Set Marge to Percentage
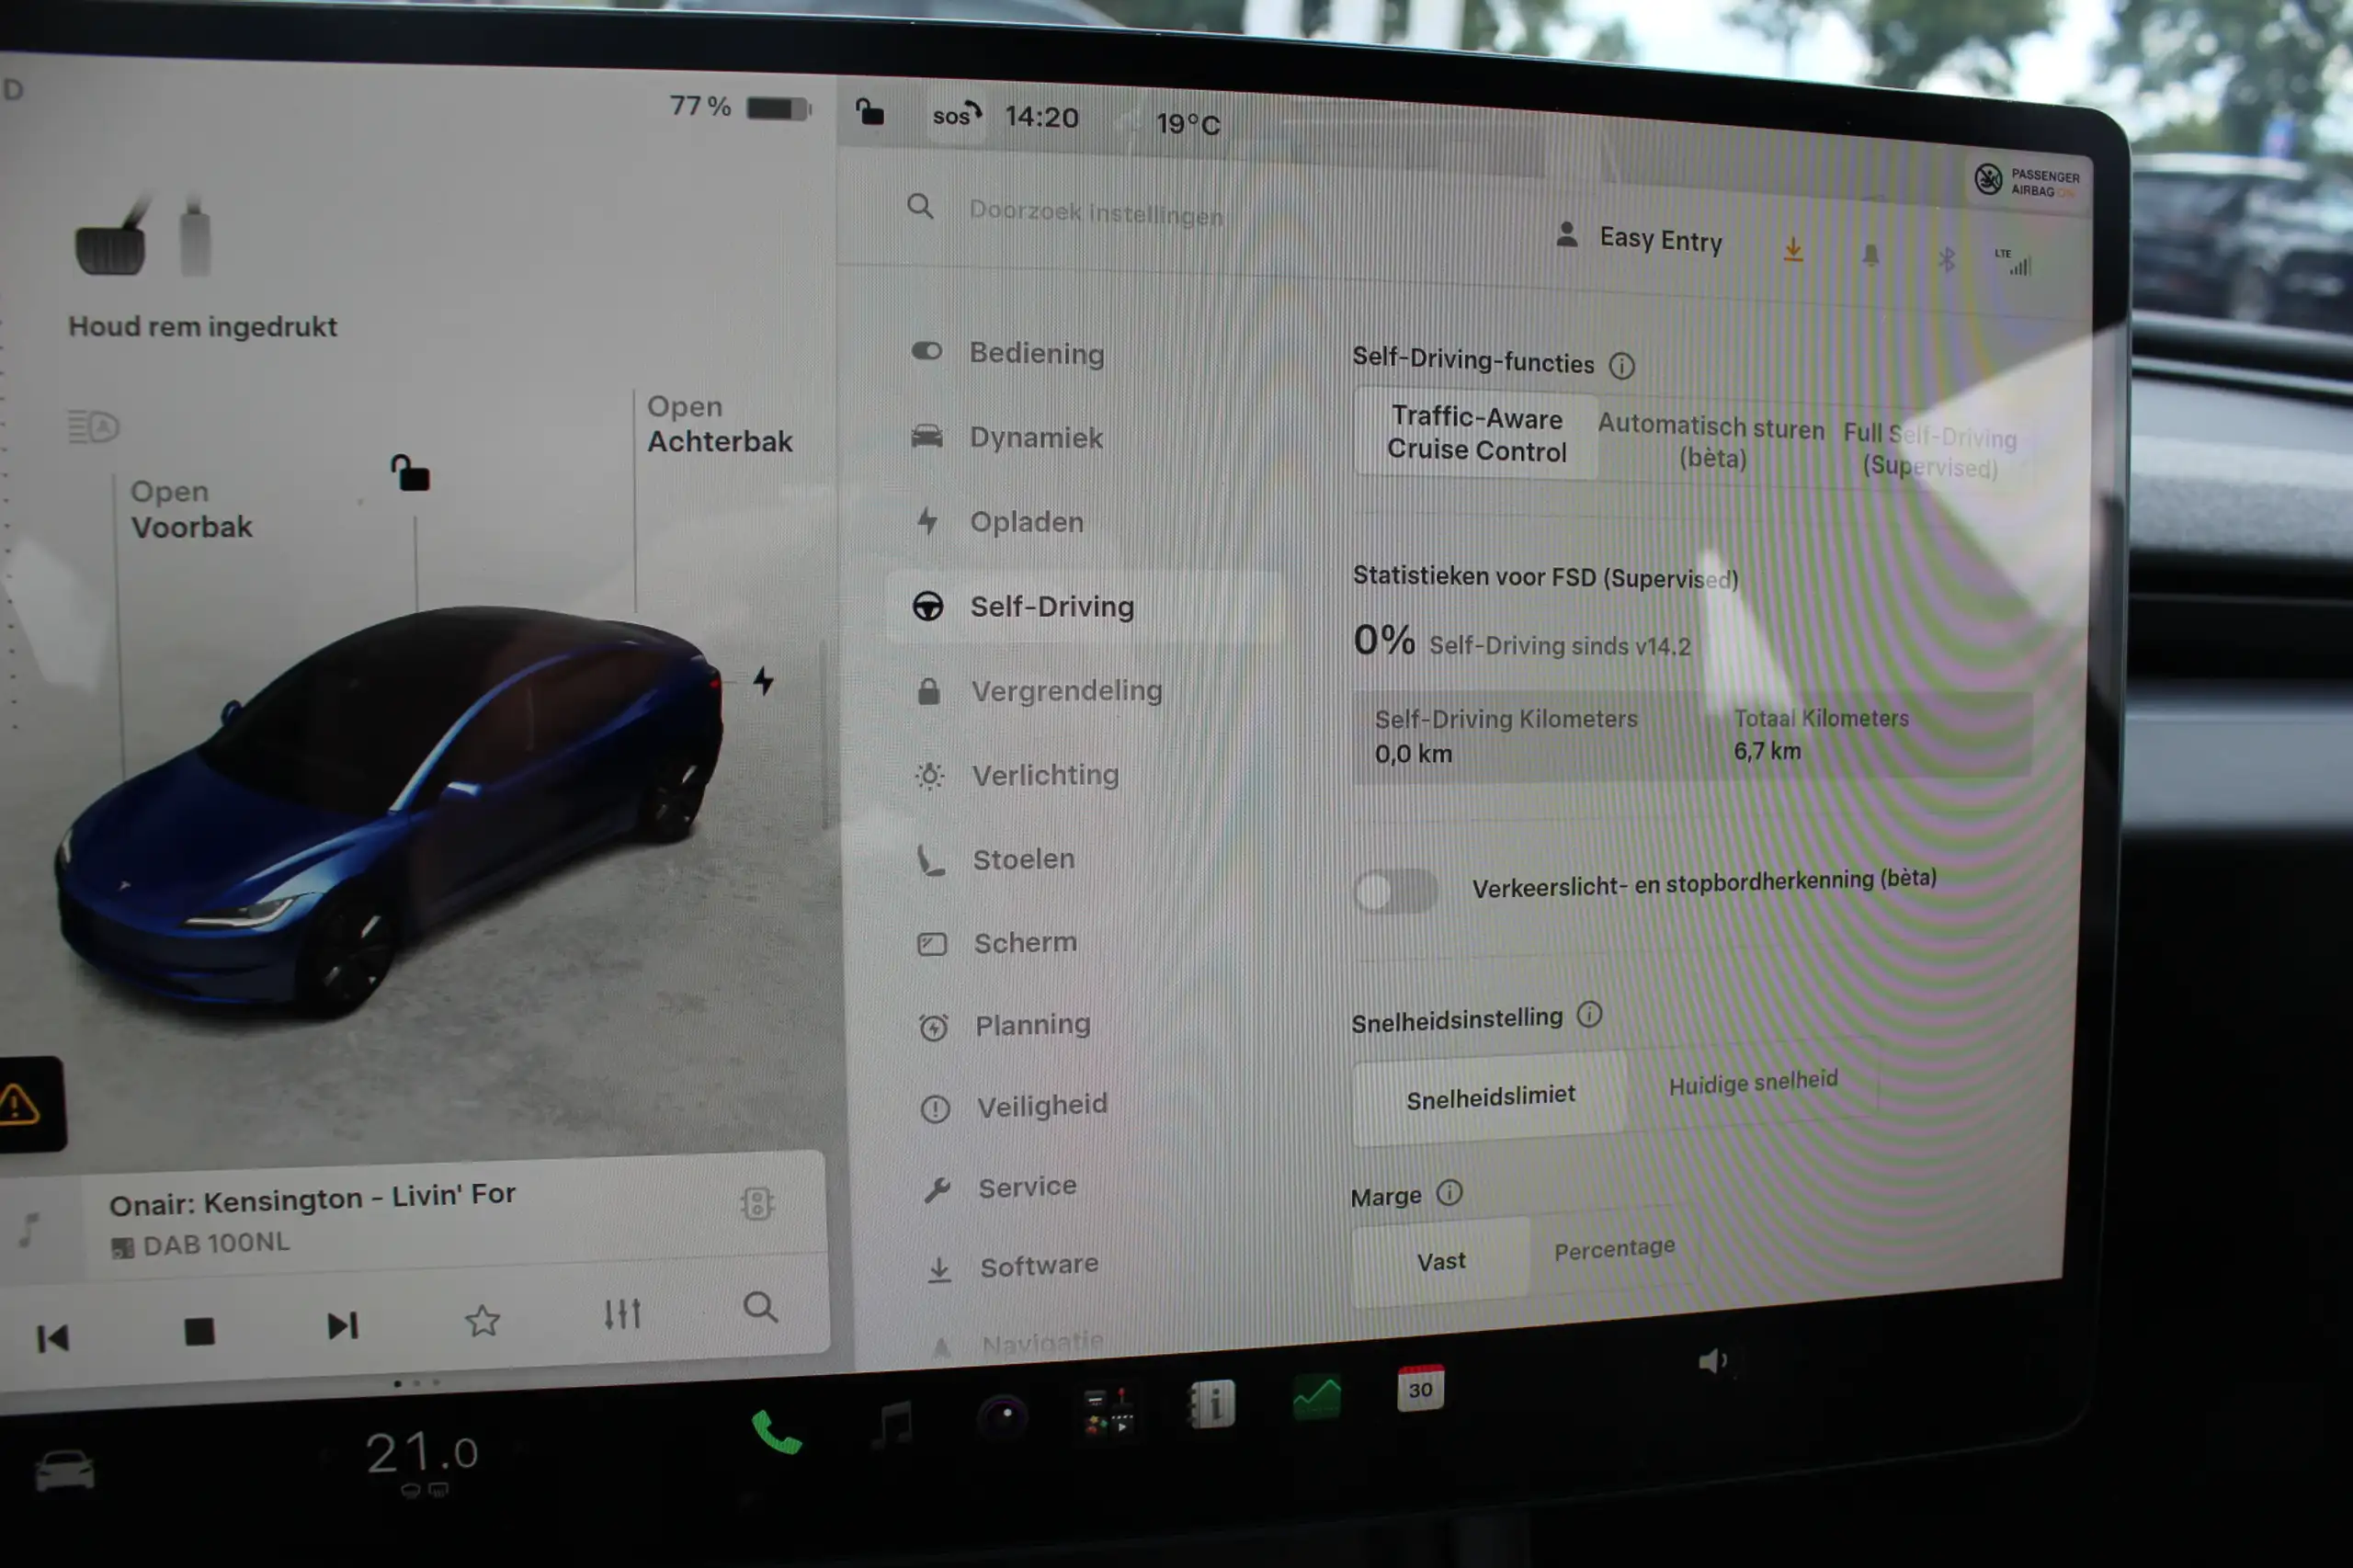This screenshot has width=2353, height=1568. (1614, 1250)
